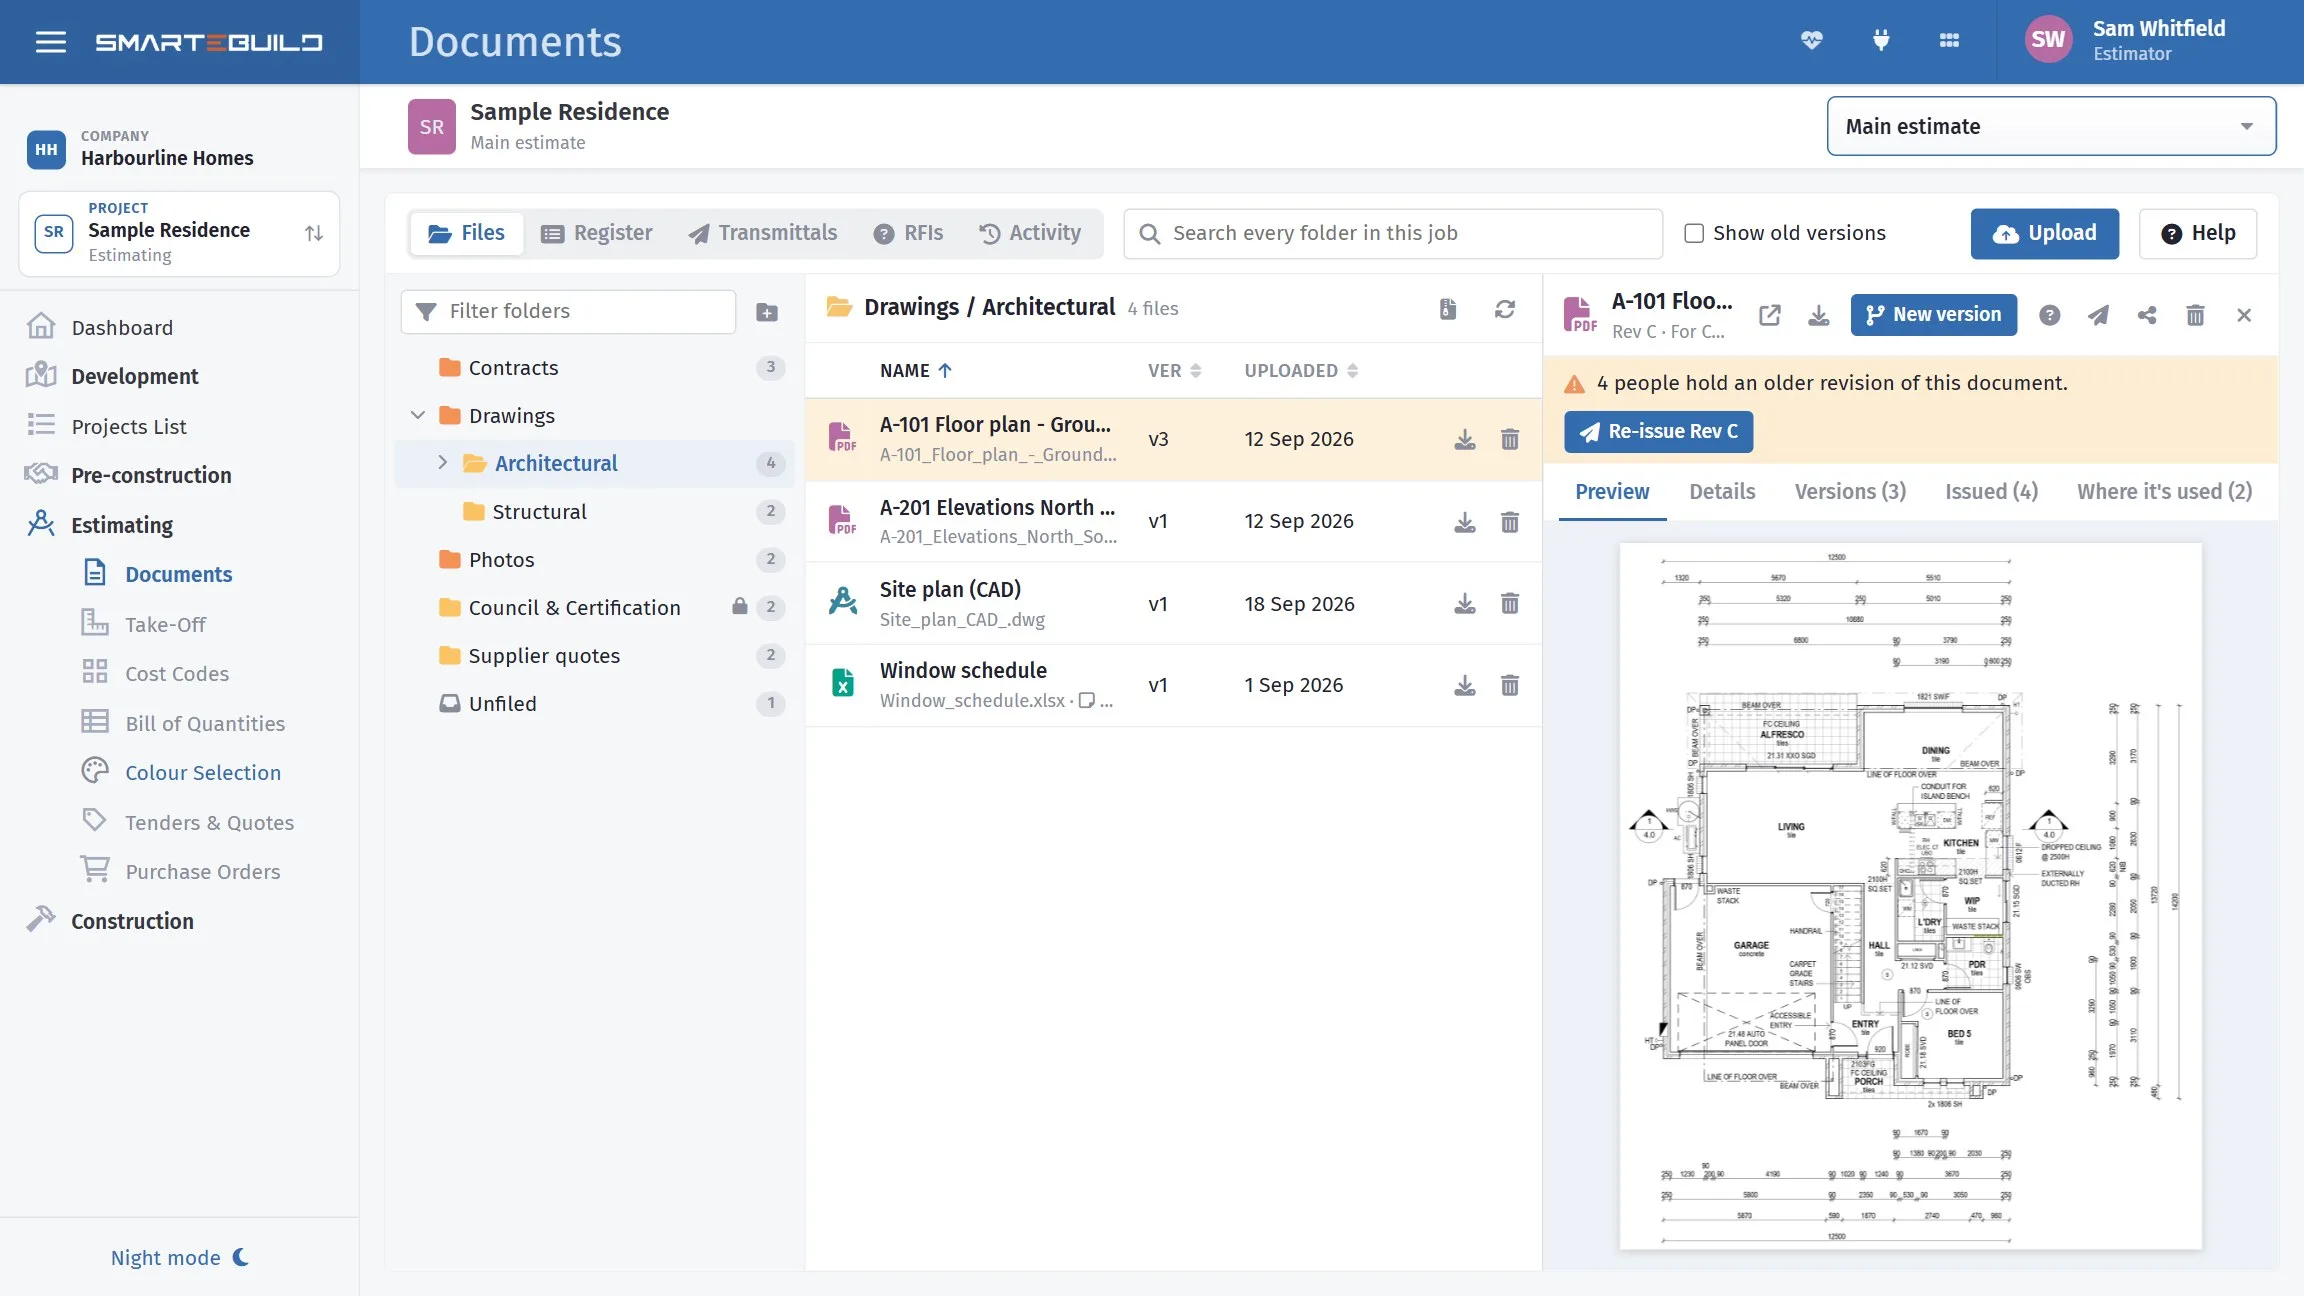Image resolution: width=2304 pixels, height=1296 pixels.
Task: Close the document preview panel
Action: tap(2243, 315)
